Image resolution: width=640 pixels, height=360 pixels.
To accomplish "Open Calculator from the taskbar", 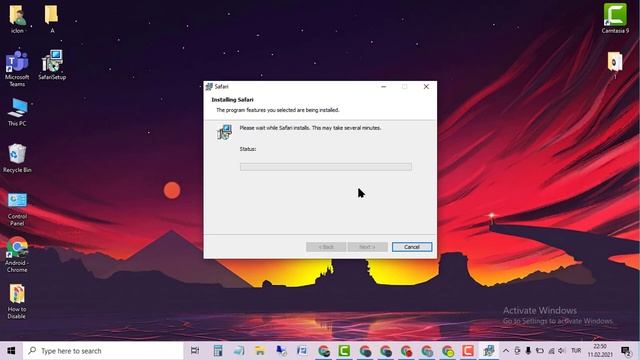I will pos(218,351).
